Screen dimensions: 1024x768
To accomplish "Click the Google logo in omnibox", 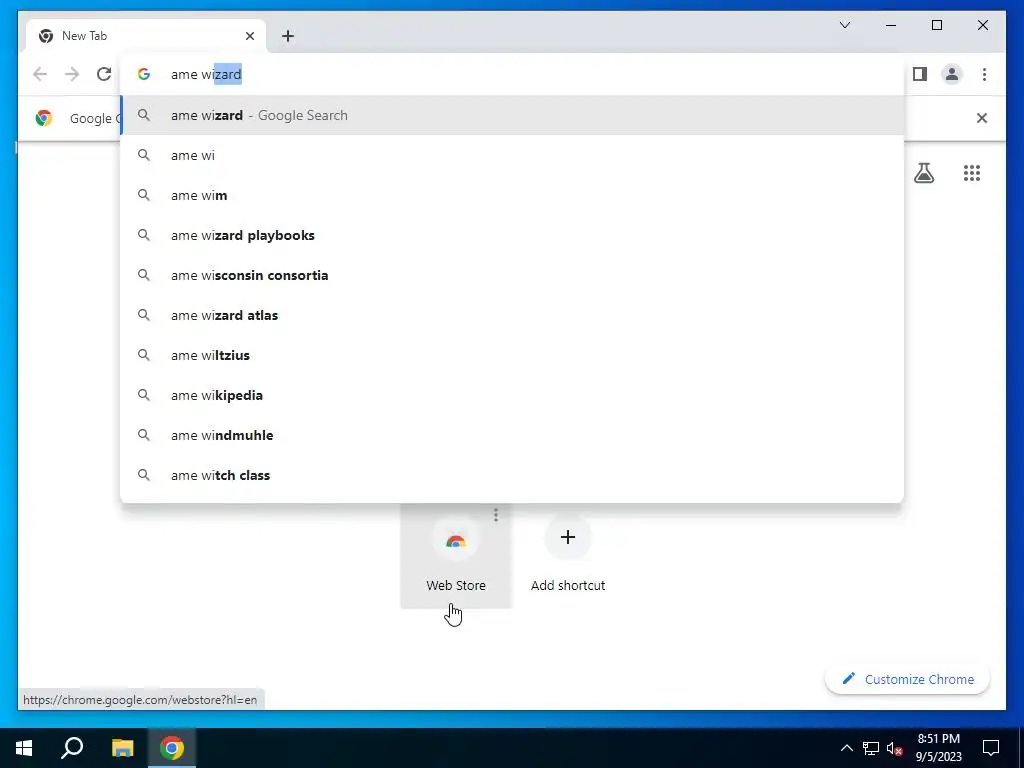I will coord(144,74).
